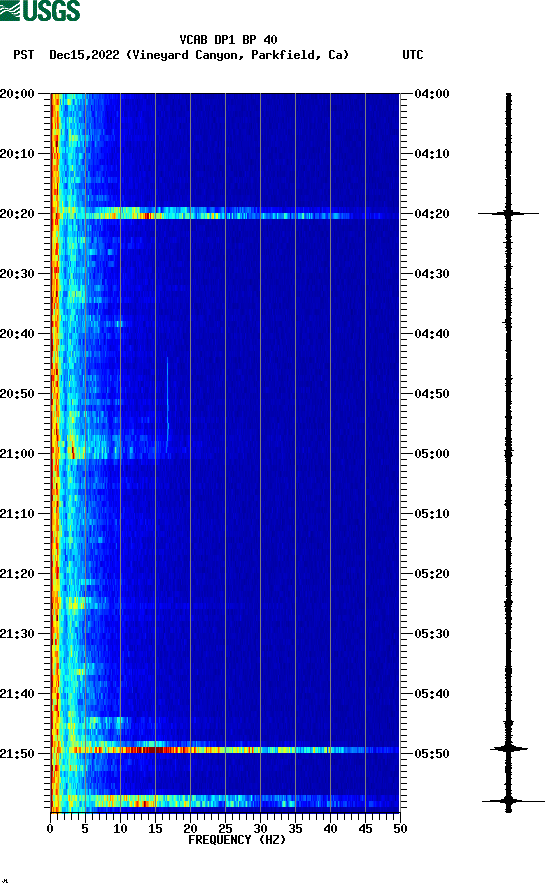The image size is (552, 892).
Task: Click the UTC time label 04:30
Action: 432,274
